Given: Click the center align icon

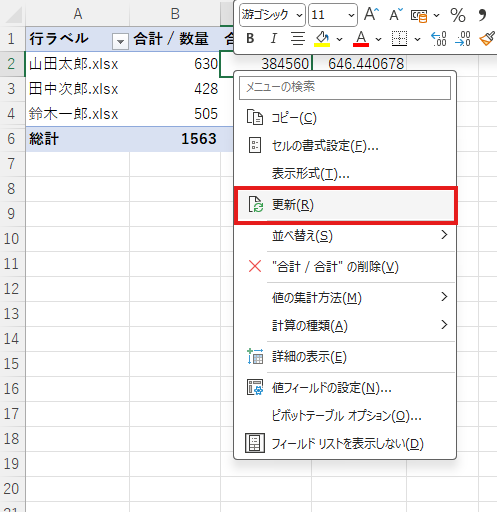Looking at the screenshot, I should coord(298,39).
